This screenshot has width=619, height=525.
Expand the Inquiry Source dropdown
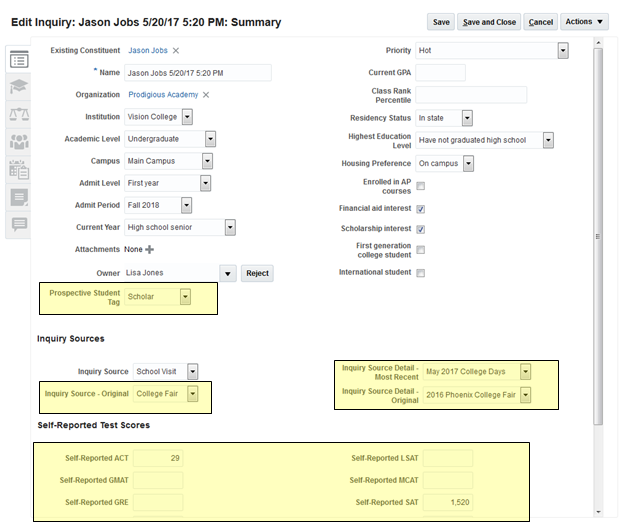[192, 371]
